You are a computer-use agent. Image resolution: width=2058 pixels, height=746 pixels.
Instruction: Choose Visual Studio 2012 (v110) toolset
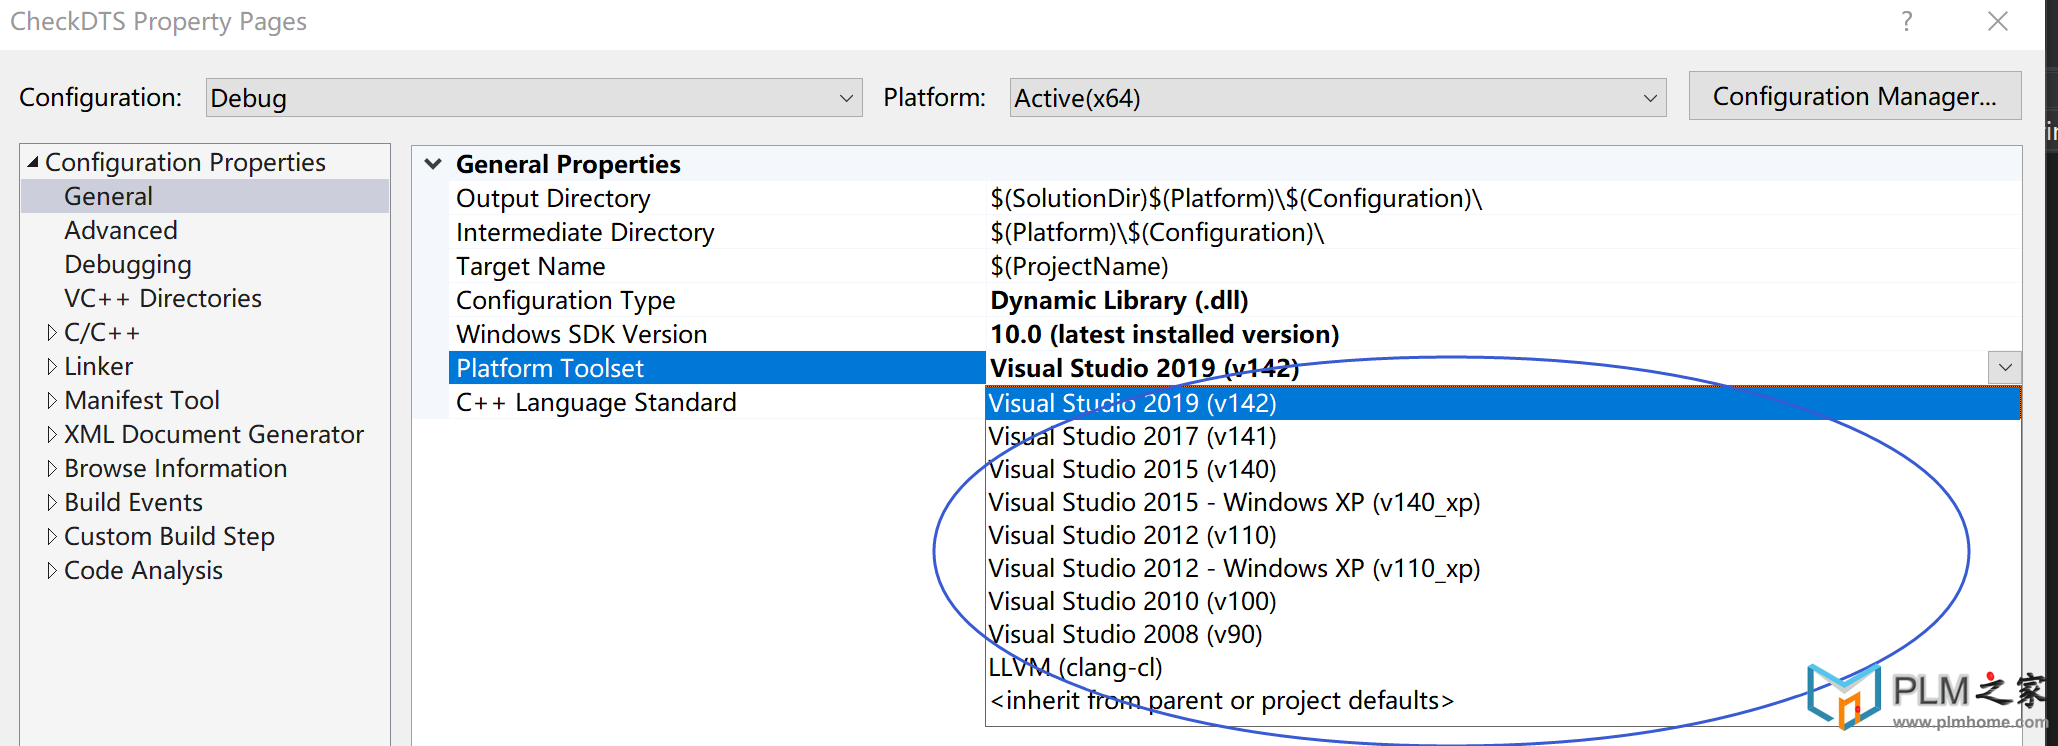[1503, 535]
